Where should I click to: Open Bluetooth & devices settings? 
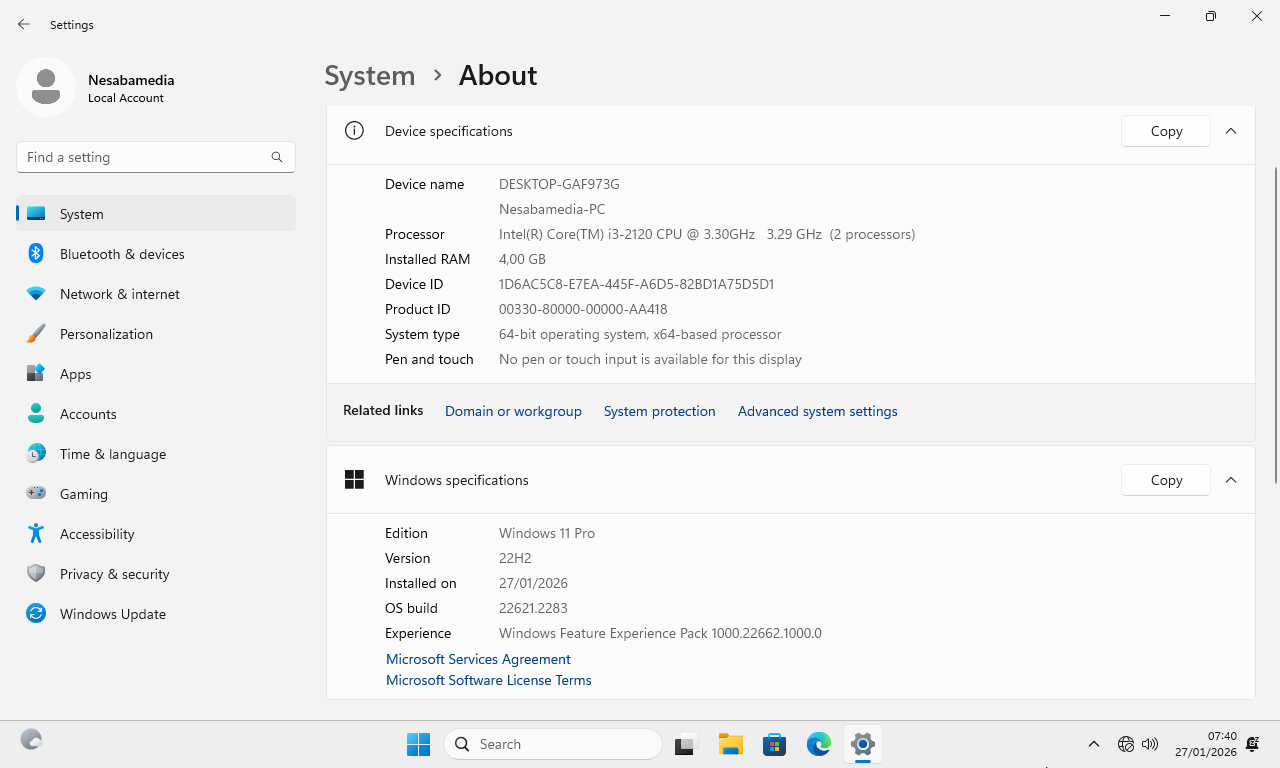(122, 254)
